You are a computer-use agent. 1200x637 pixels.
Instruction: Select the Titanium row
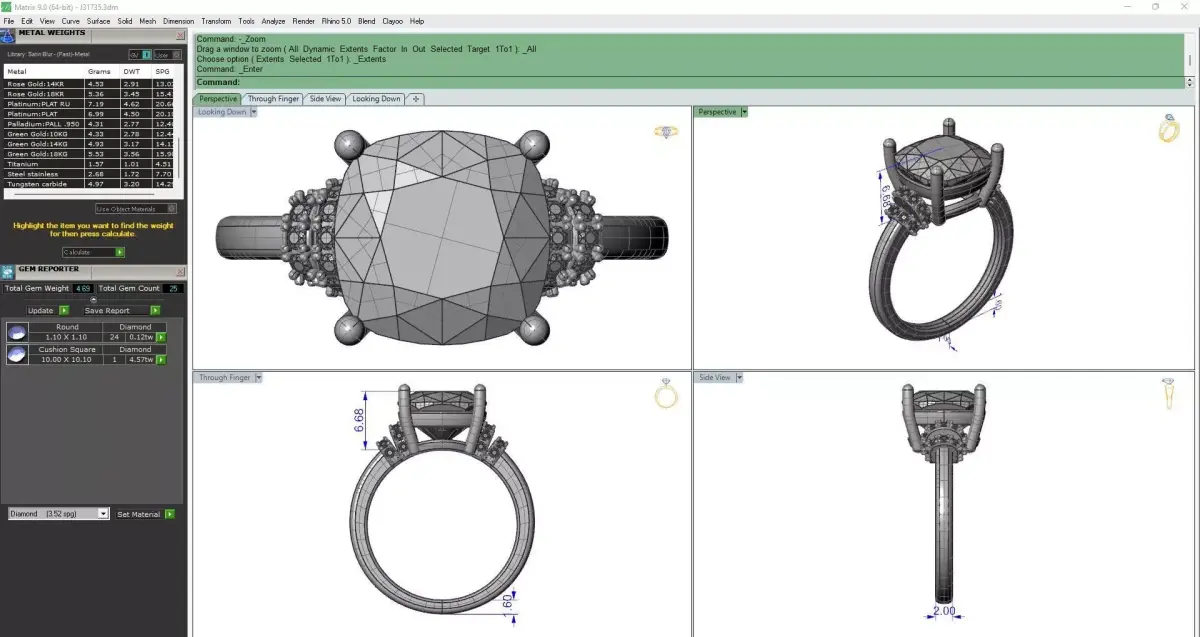click(89, 164)
